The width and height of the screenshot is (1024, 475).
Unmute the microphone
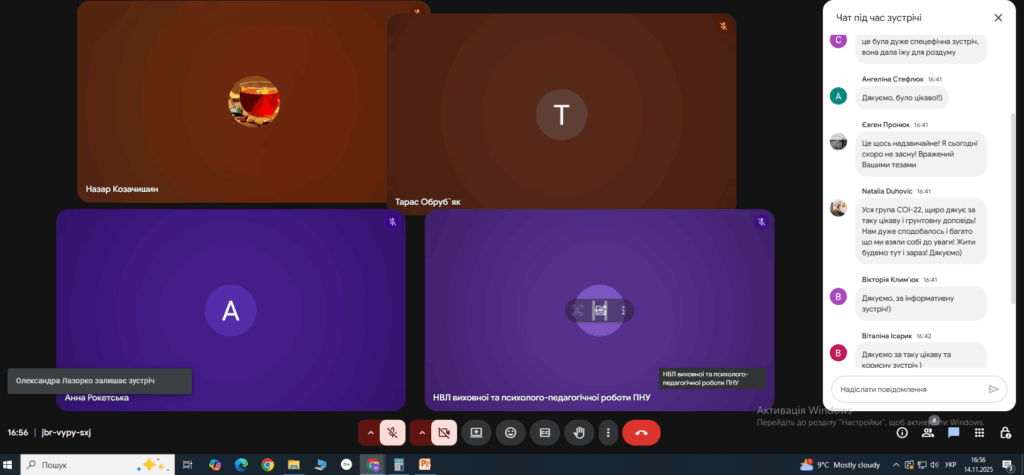392,433
